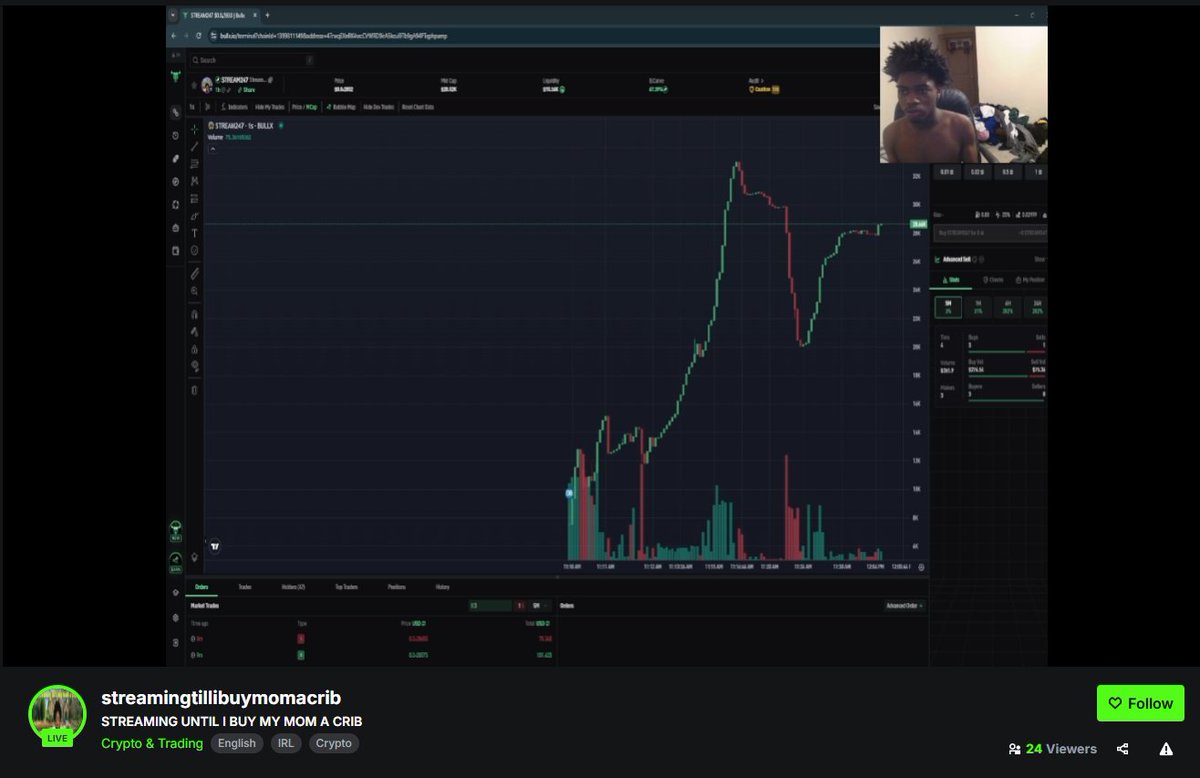Select the 24H stats timeframe box
1200x778 pixels.
(x=1037, y=307)
